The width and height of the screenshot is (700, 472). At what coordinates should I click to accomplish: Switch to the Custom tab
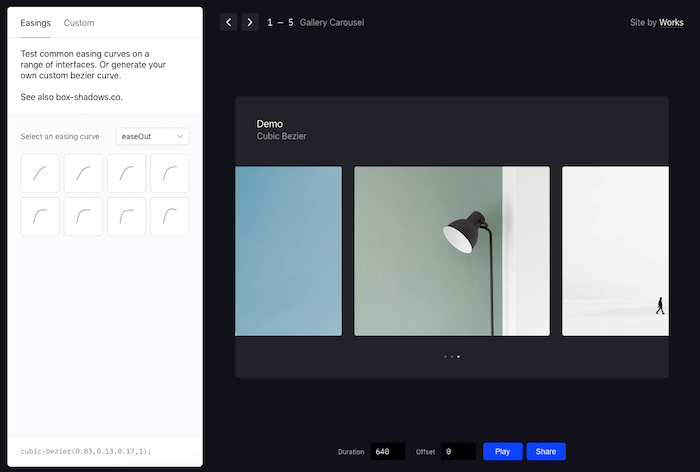pos(79,22)
